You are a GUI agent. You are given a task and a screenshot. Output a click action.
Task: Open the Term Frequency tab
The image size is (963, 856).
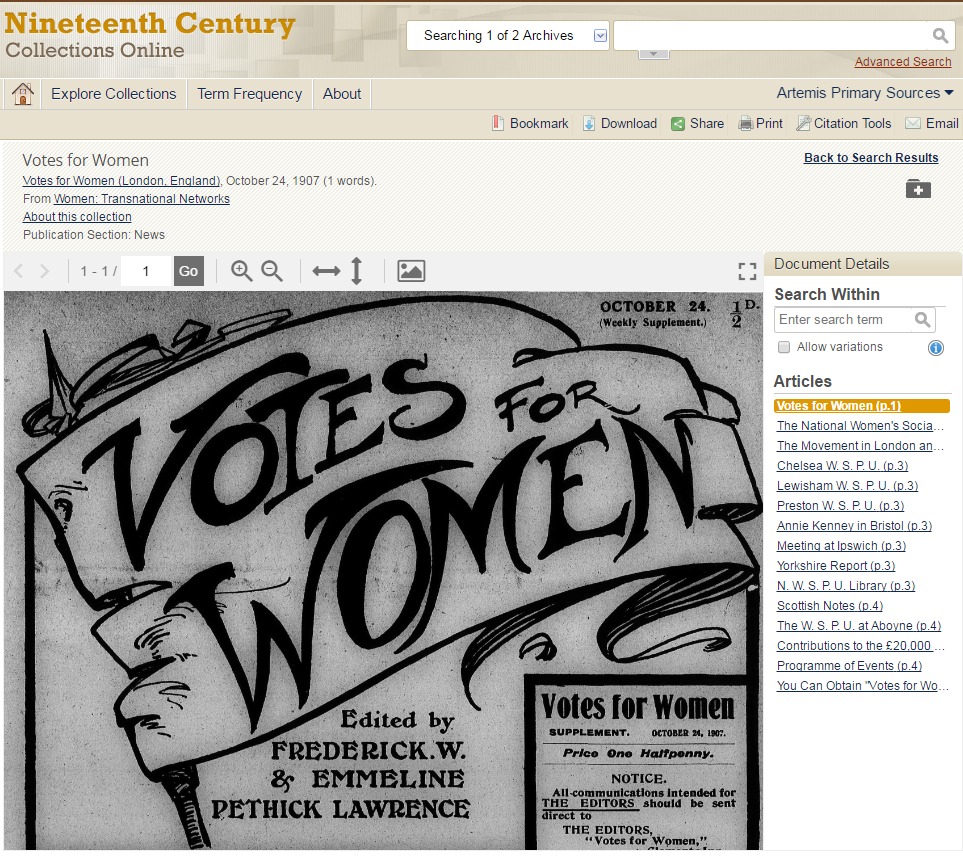coord(249,94)
